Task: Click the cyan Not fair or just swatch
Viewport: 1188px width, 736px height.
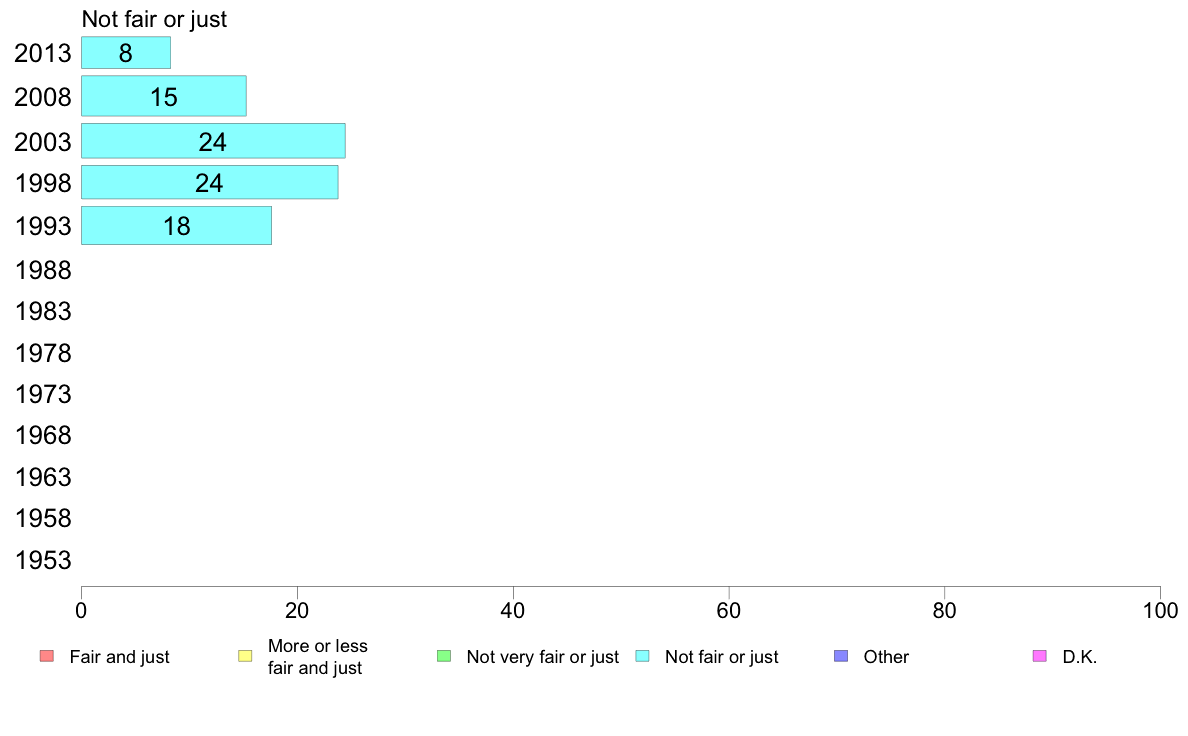Action: point(643,656)
